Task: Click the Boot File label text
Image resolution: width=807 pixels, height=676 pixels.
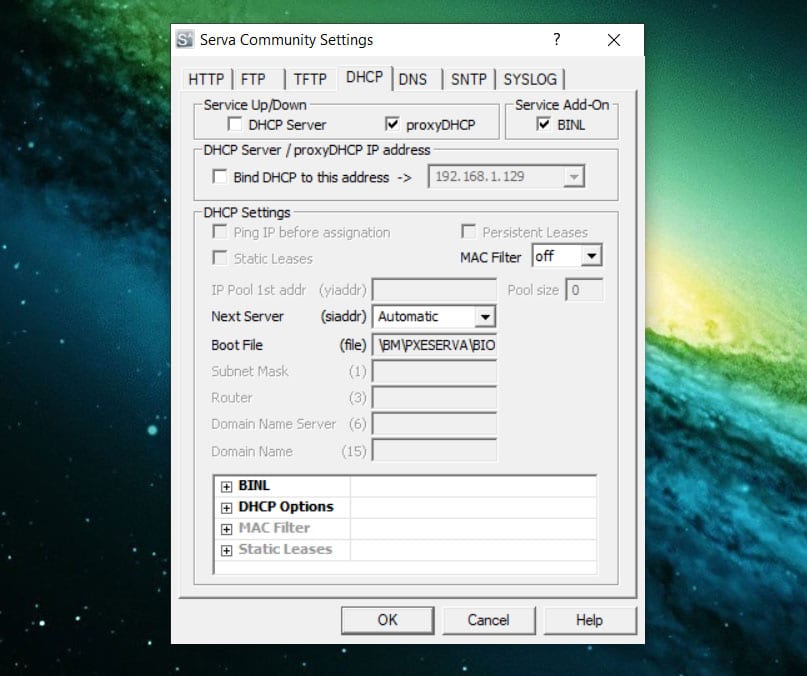Action: coord(237,345)
